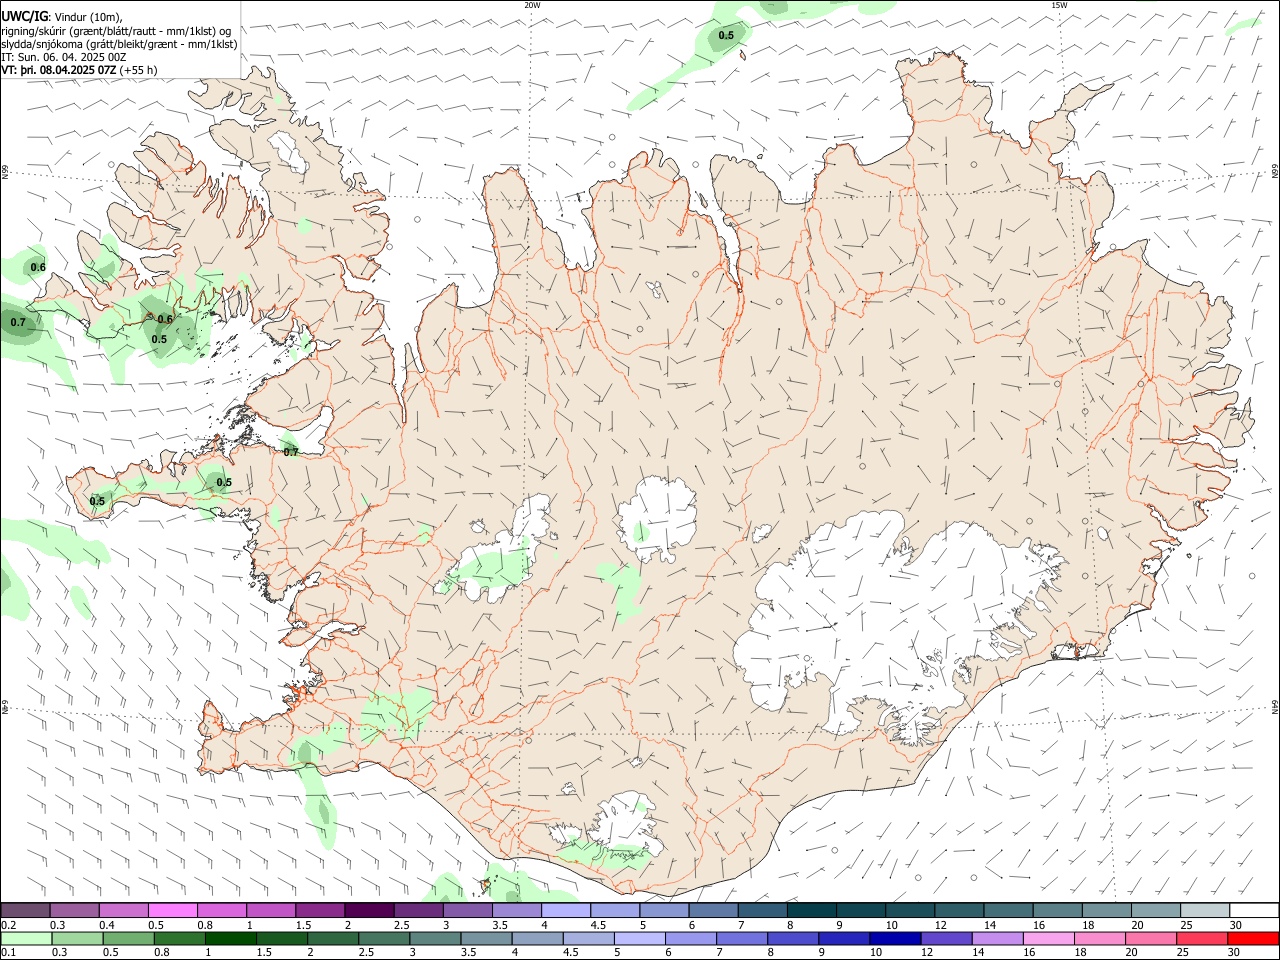The image size is (1280, 960).
Task: Click the "IT: Sun. 06. 04. 2025 00Z" line
Action: 64,57
